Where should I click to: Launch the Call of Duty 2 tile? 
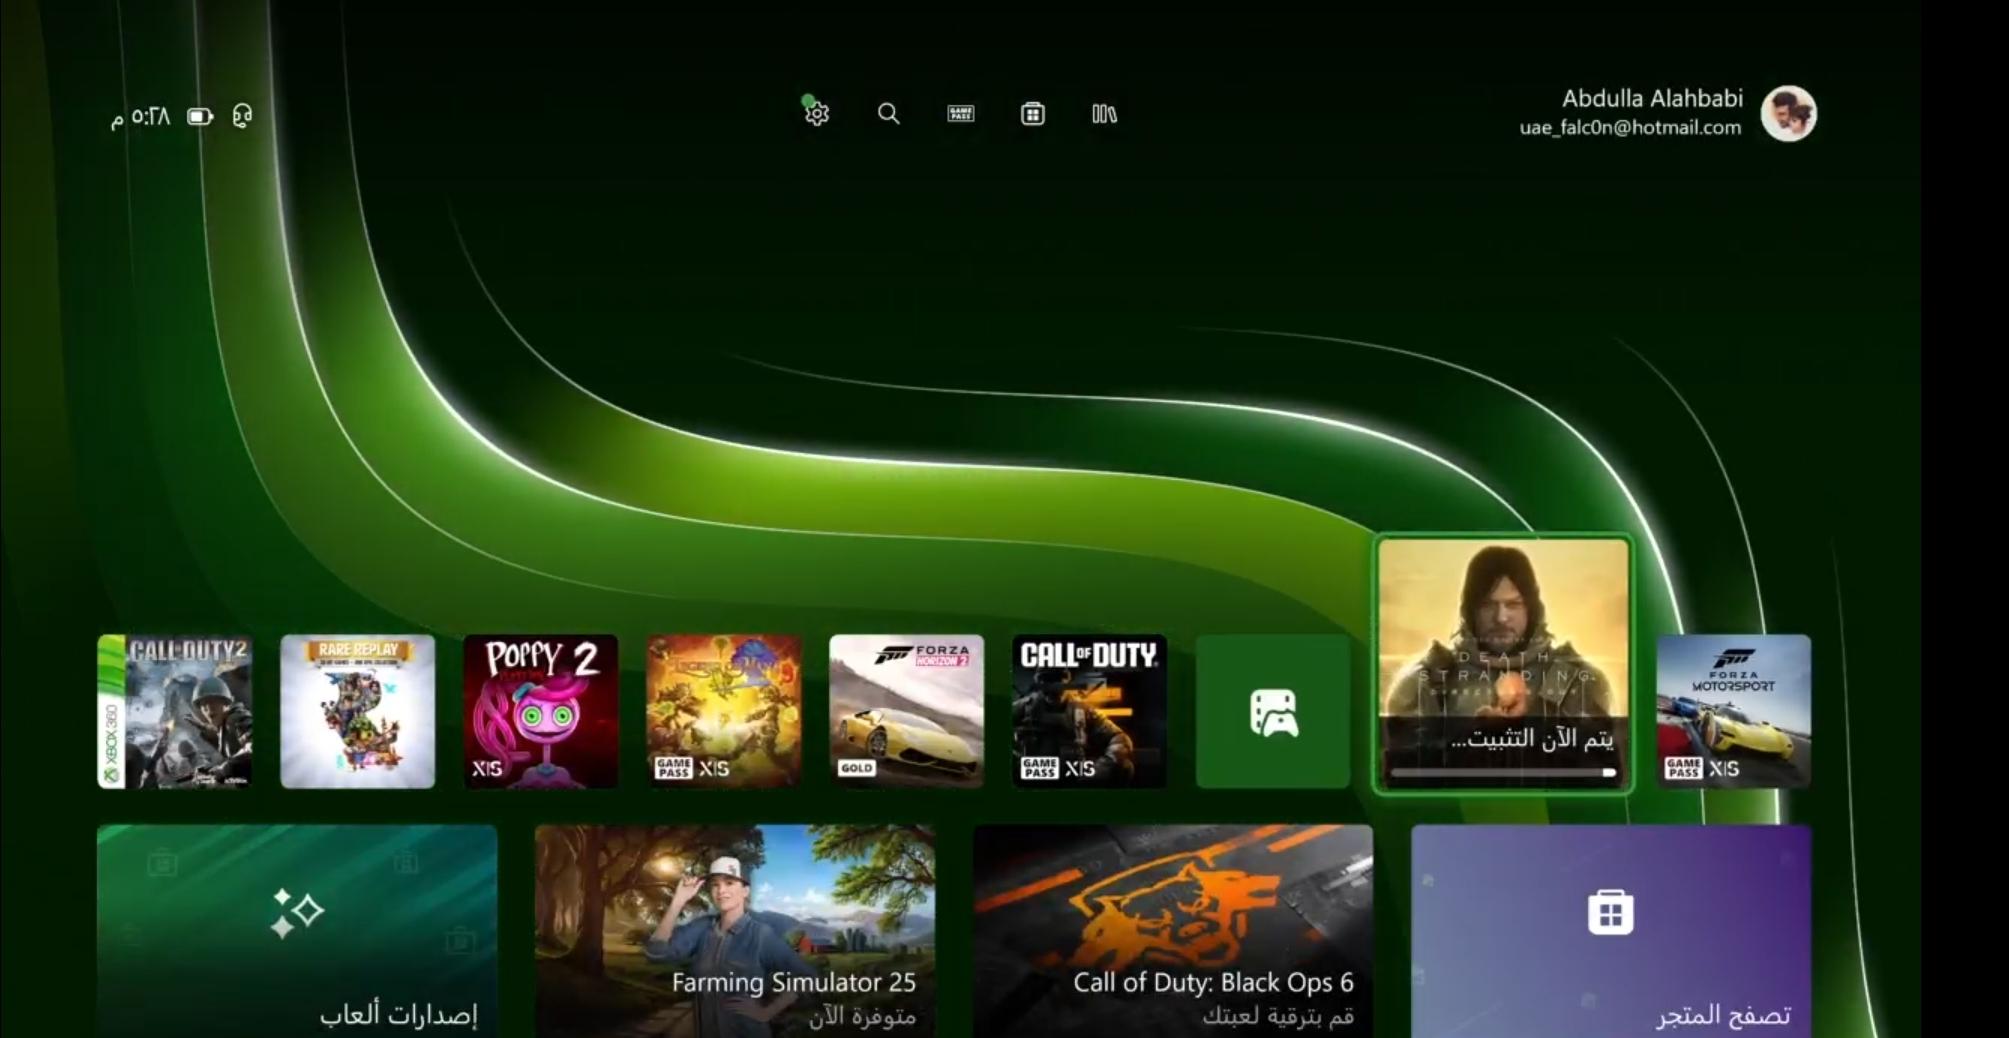click(175, 711)
